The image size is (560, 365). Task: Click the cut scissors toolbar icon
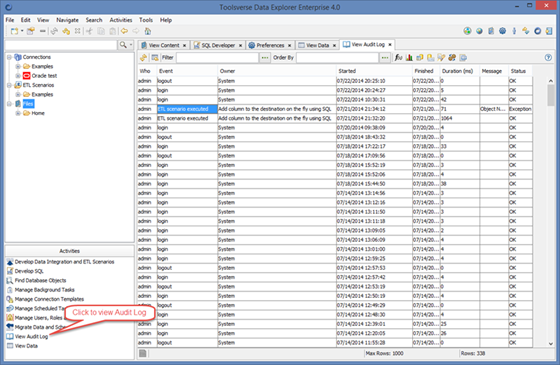(x=89, y=31)
